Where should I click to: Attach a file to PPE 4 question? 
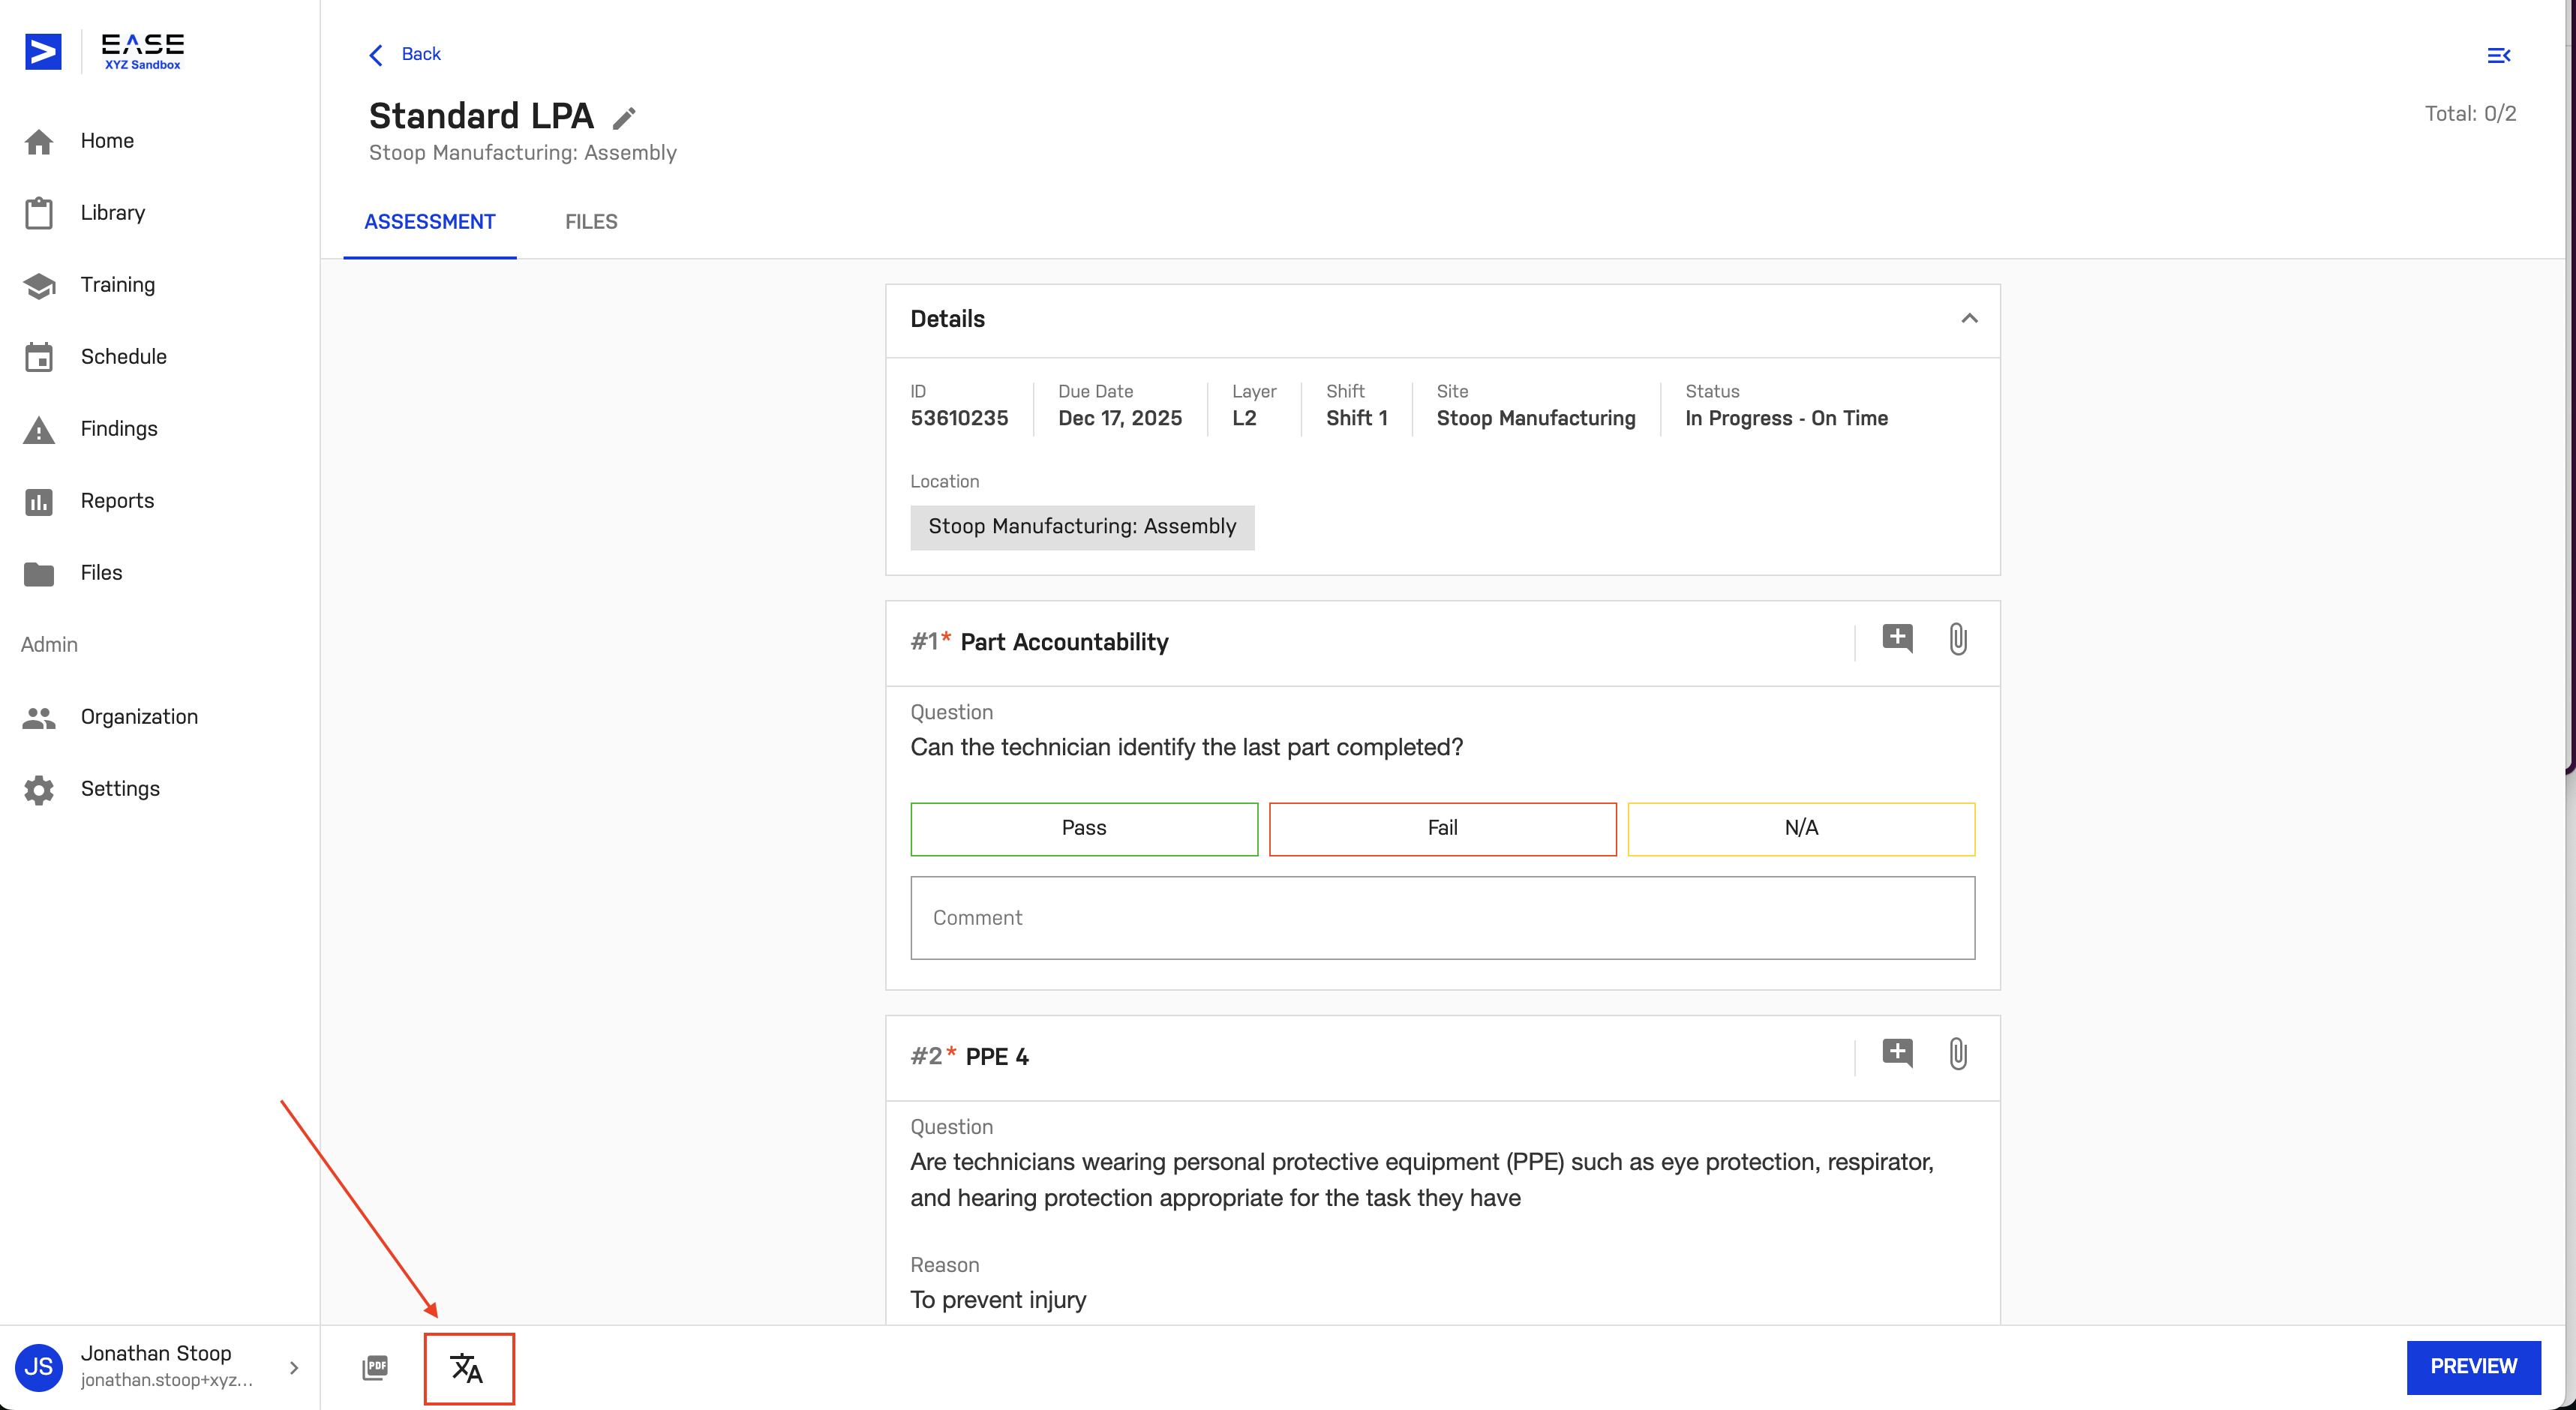tap(1958, 1053)
